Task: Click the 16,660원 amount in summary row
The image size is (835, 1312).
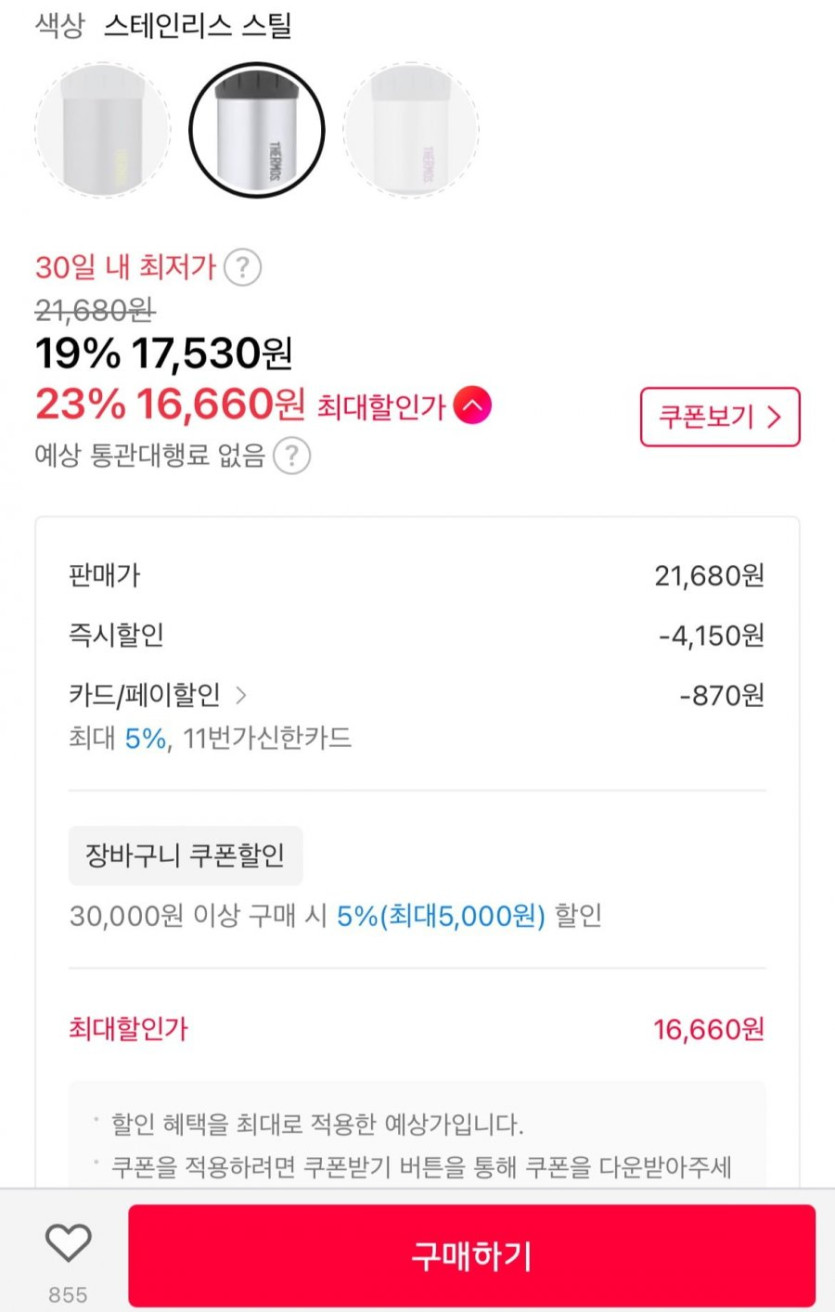Action: coord(708,1029)
